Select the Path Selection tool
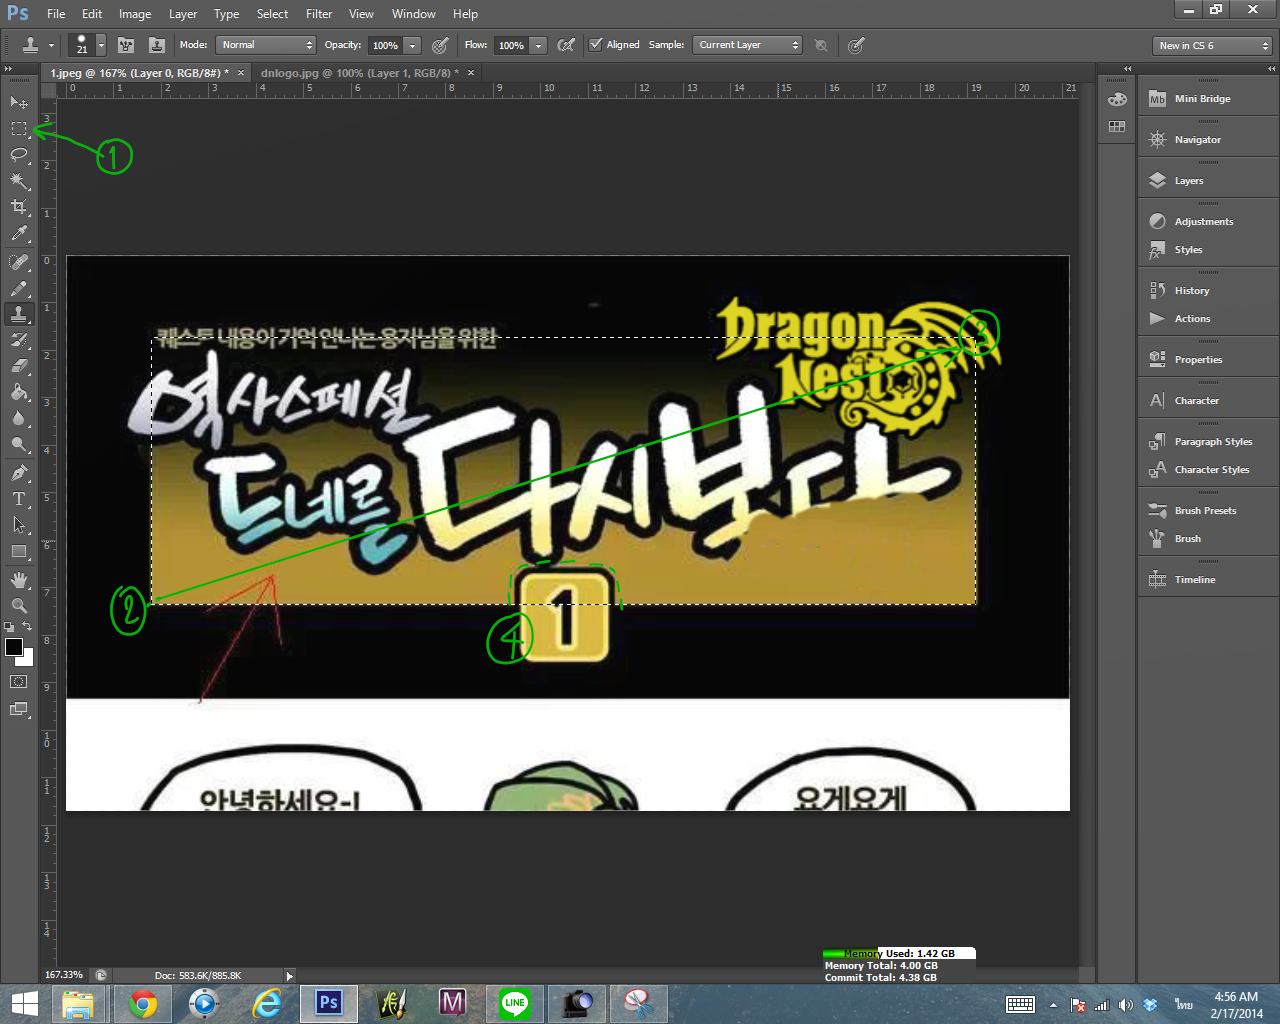 tap(19, 524)
